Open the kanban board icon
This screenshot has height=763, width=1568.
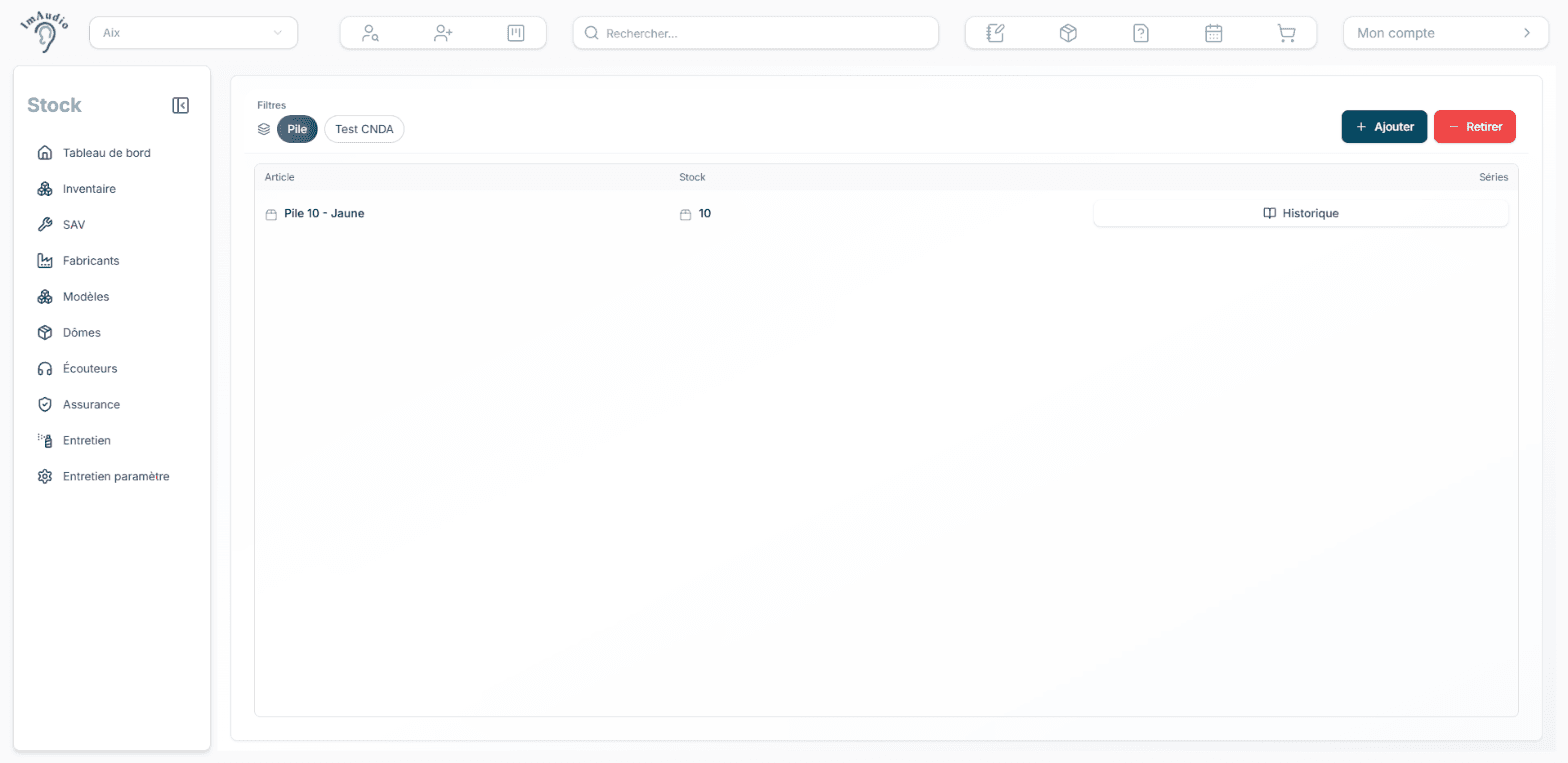(516, 33)
